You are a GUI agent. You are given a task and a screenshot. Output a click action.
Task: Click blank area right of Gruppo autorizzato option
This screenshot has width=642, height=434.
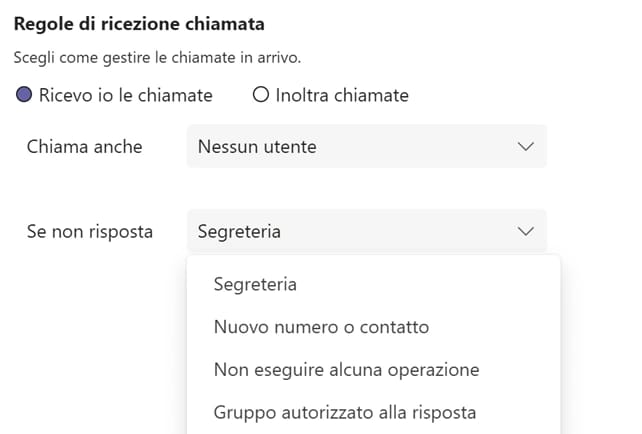[518, 412]
